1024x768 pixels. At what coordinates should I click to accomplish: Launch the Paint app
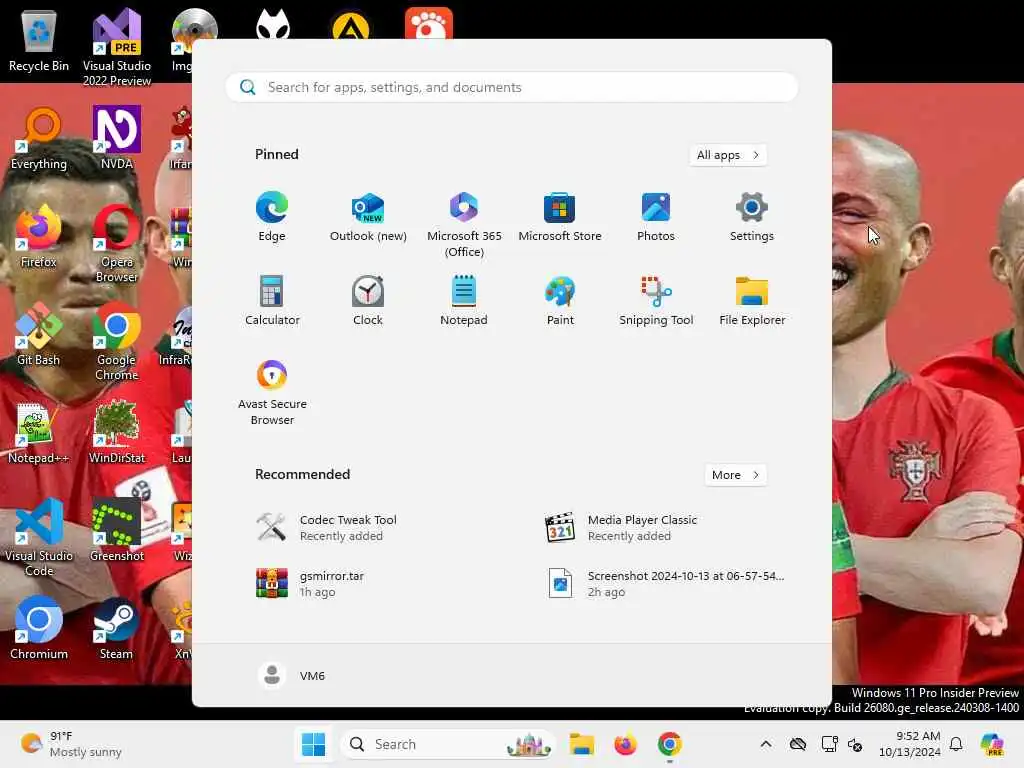tap(560, 300)
